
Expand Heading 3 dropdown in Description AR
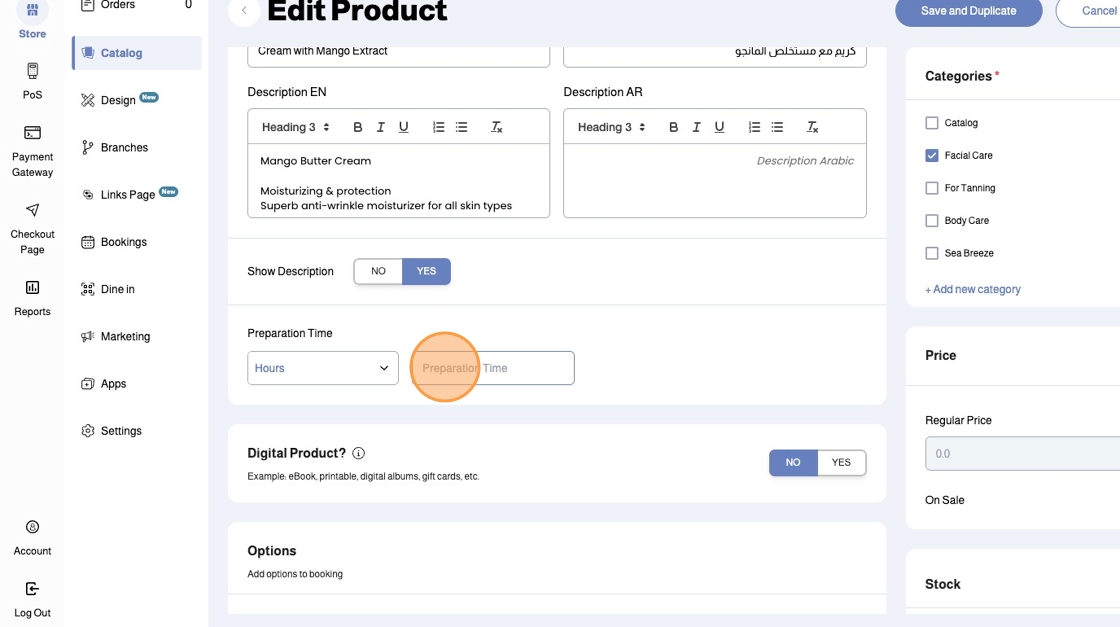pos(612,127)
